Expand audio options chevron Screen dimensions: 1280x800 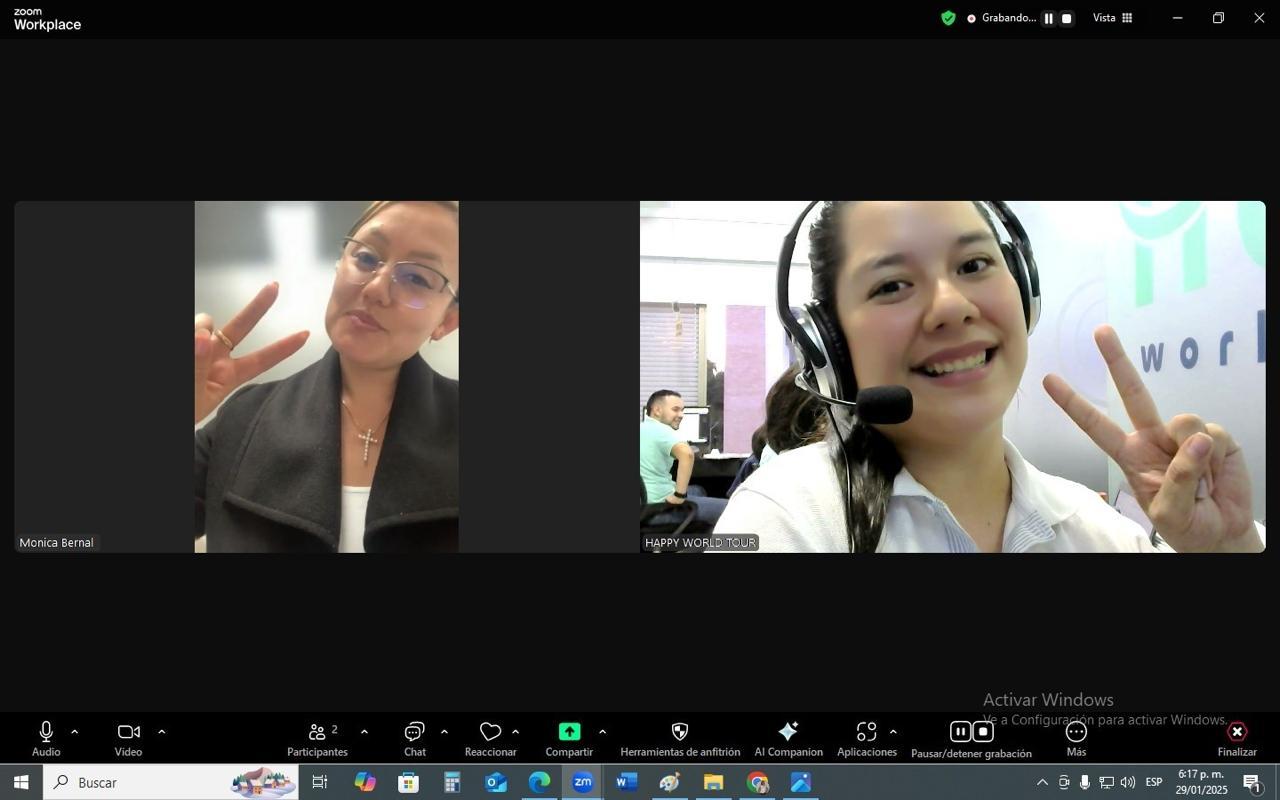[74, 732]
